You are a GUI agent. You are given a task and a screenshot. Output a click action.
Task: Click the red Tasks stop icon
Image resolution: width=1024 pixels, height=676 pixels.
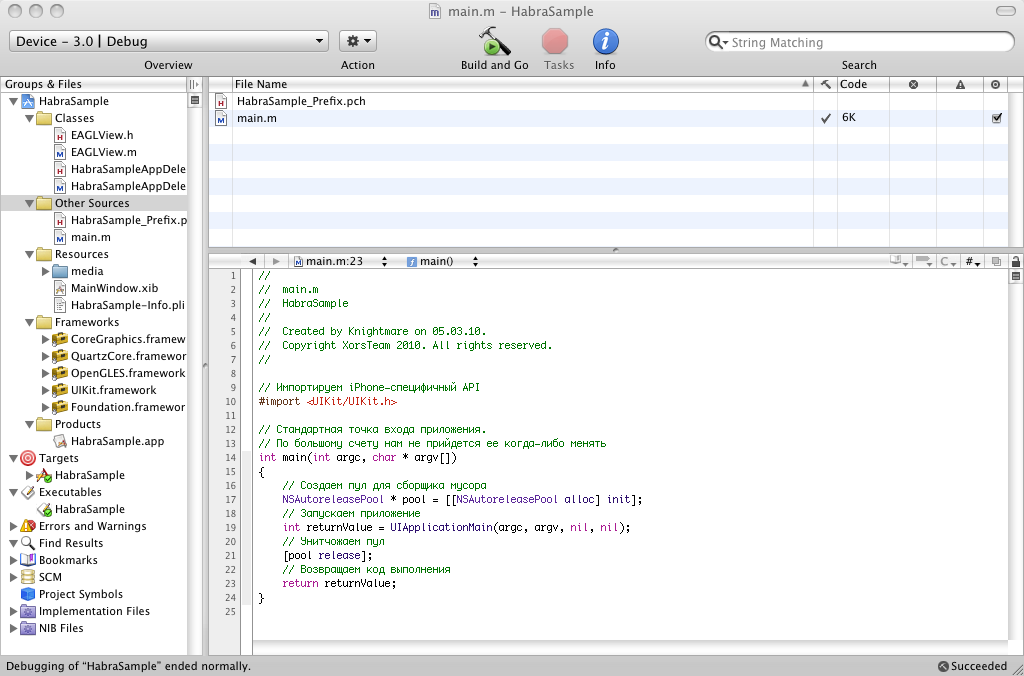[555, 42]
